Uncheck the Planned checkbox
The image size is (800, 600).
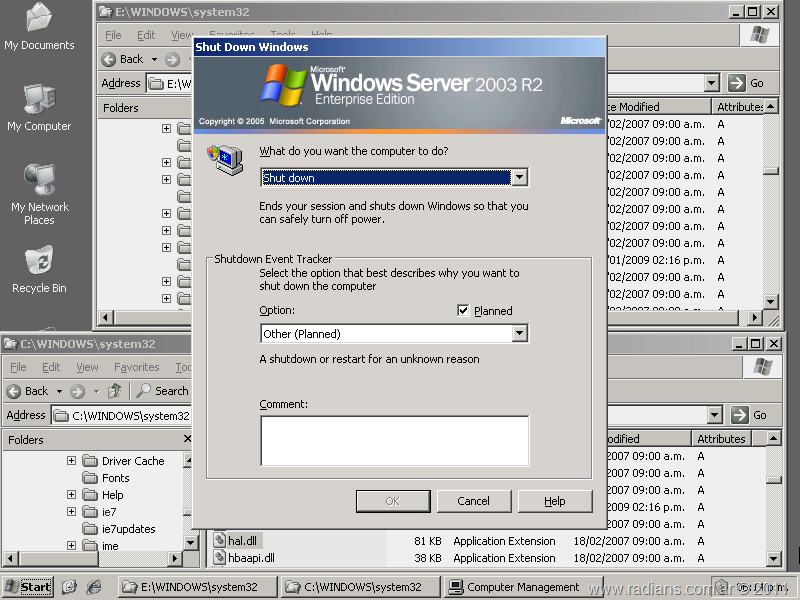[463, 311]
